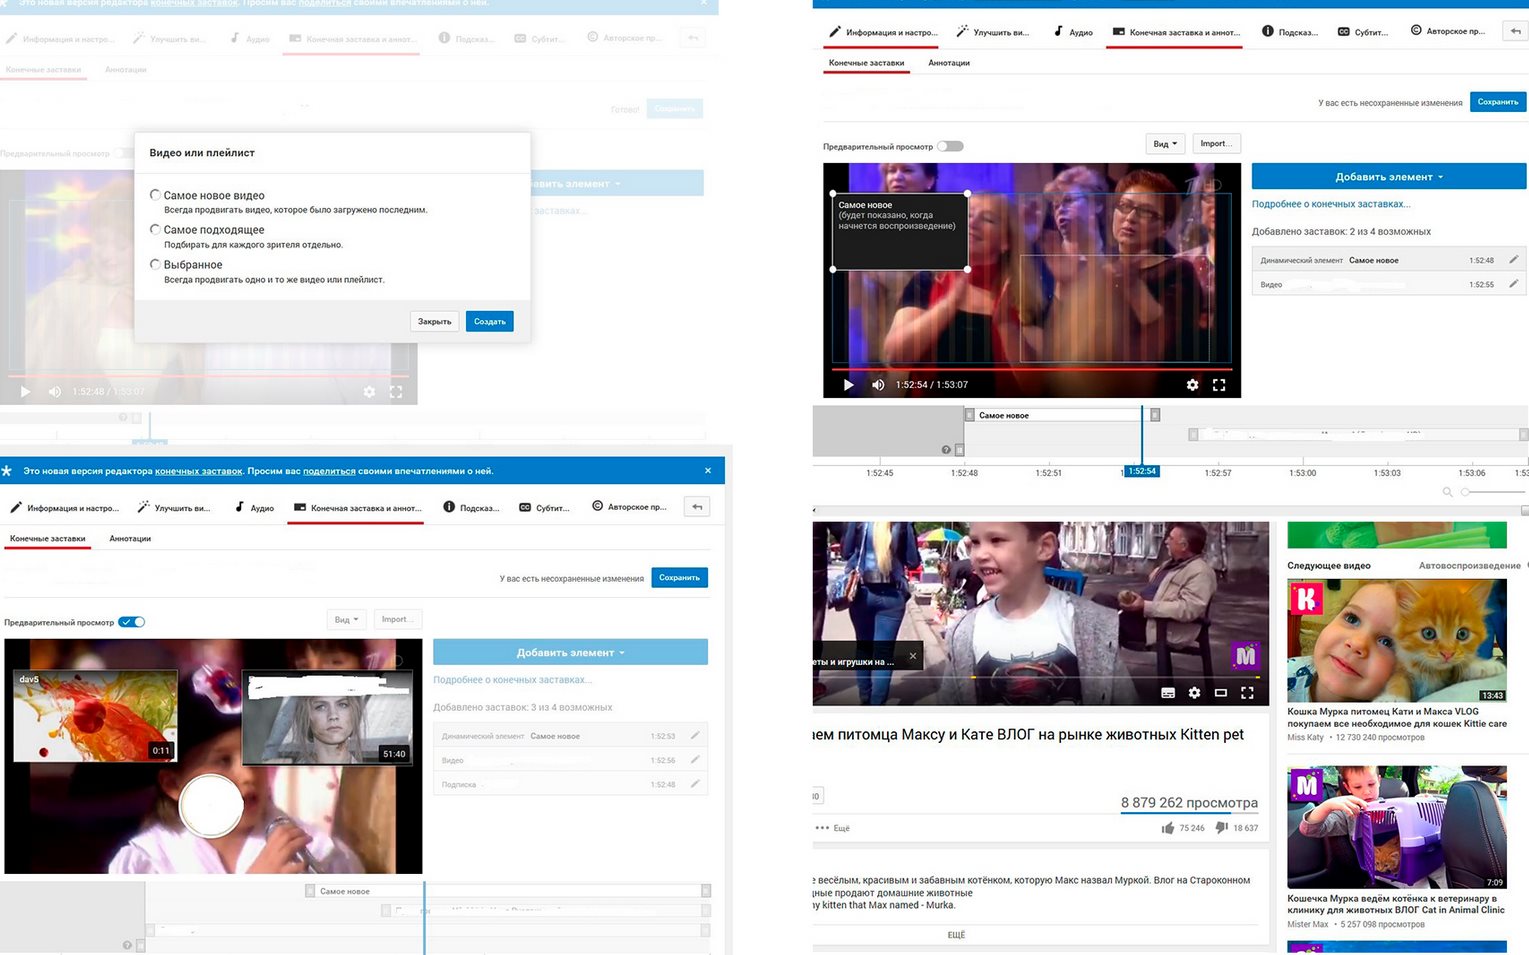
Task: Click the Закрыть button in the dialog
Action: [435, 322]
